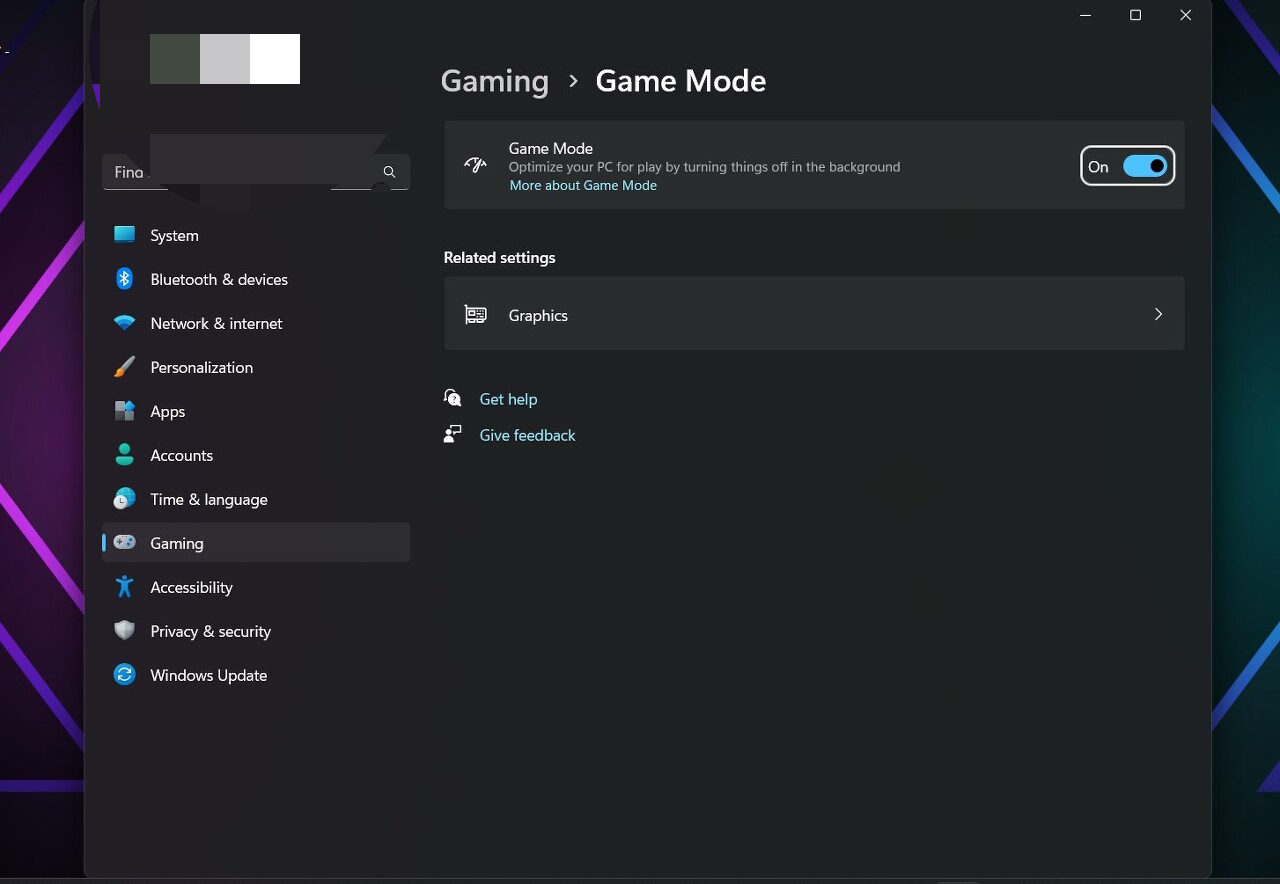Image resolution: width=1280 pixels, height=884 pixels.
Task: Go to Bluetooth & devices label
Action: coord(219,280)
